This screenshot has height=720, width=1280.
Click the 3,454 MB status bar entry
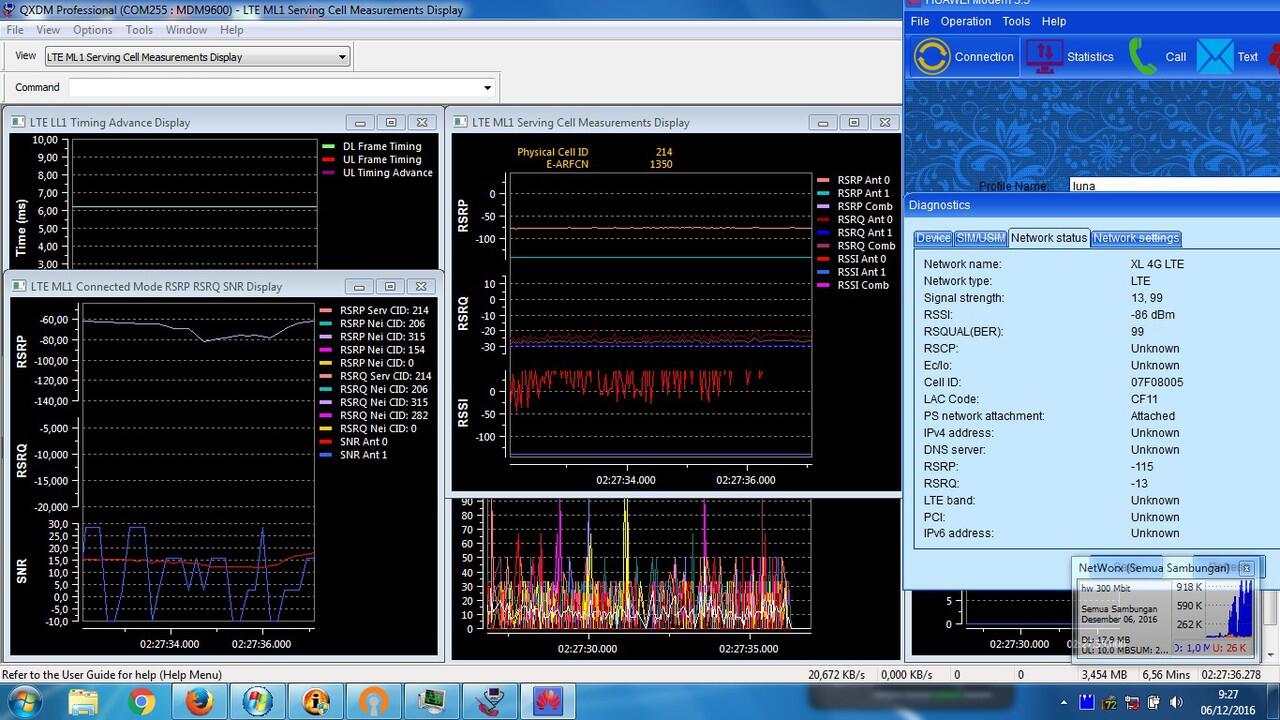[1104, 675]
